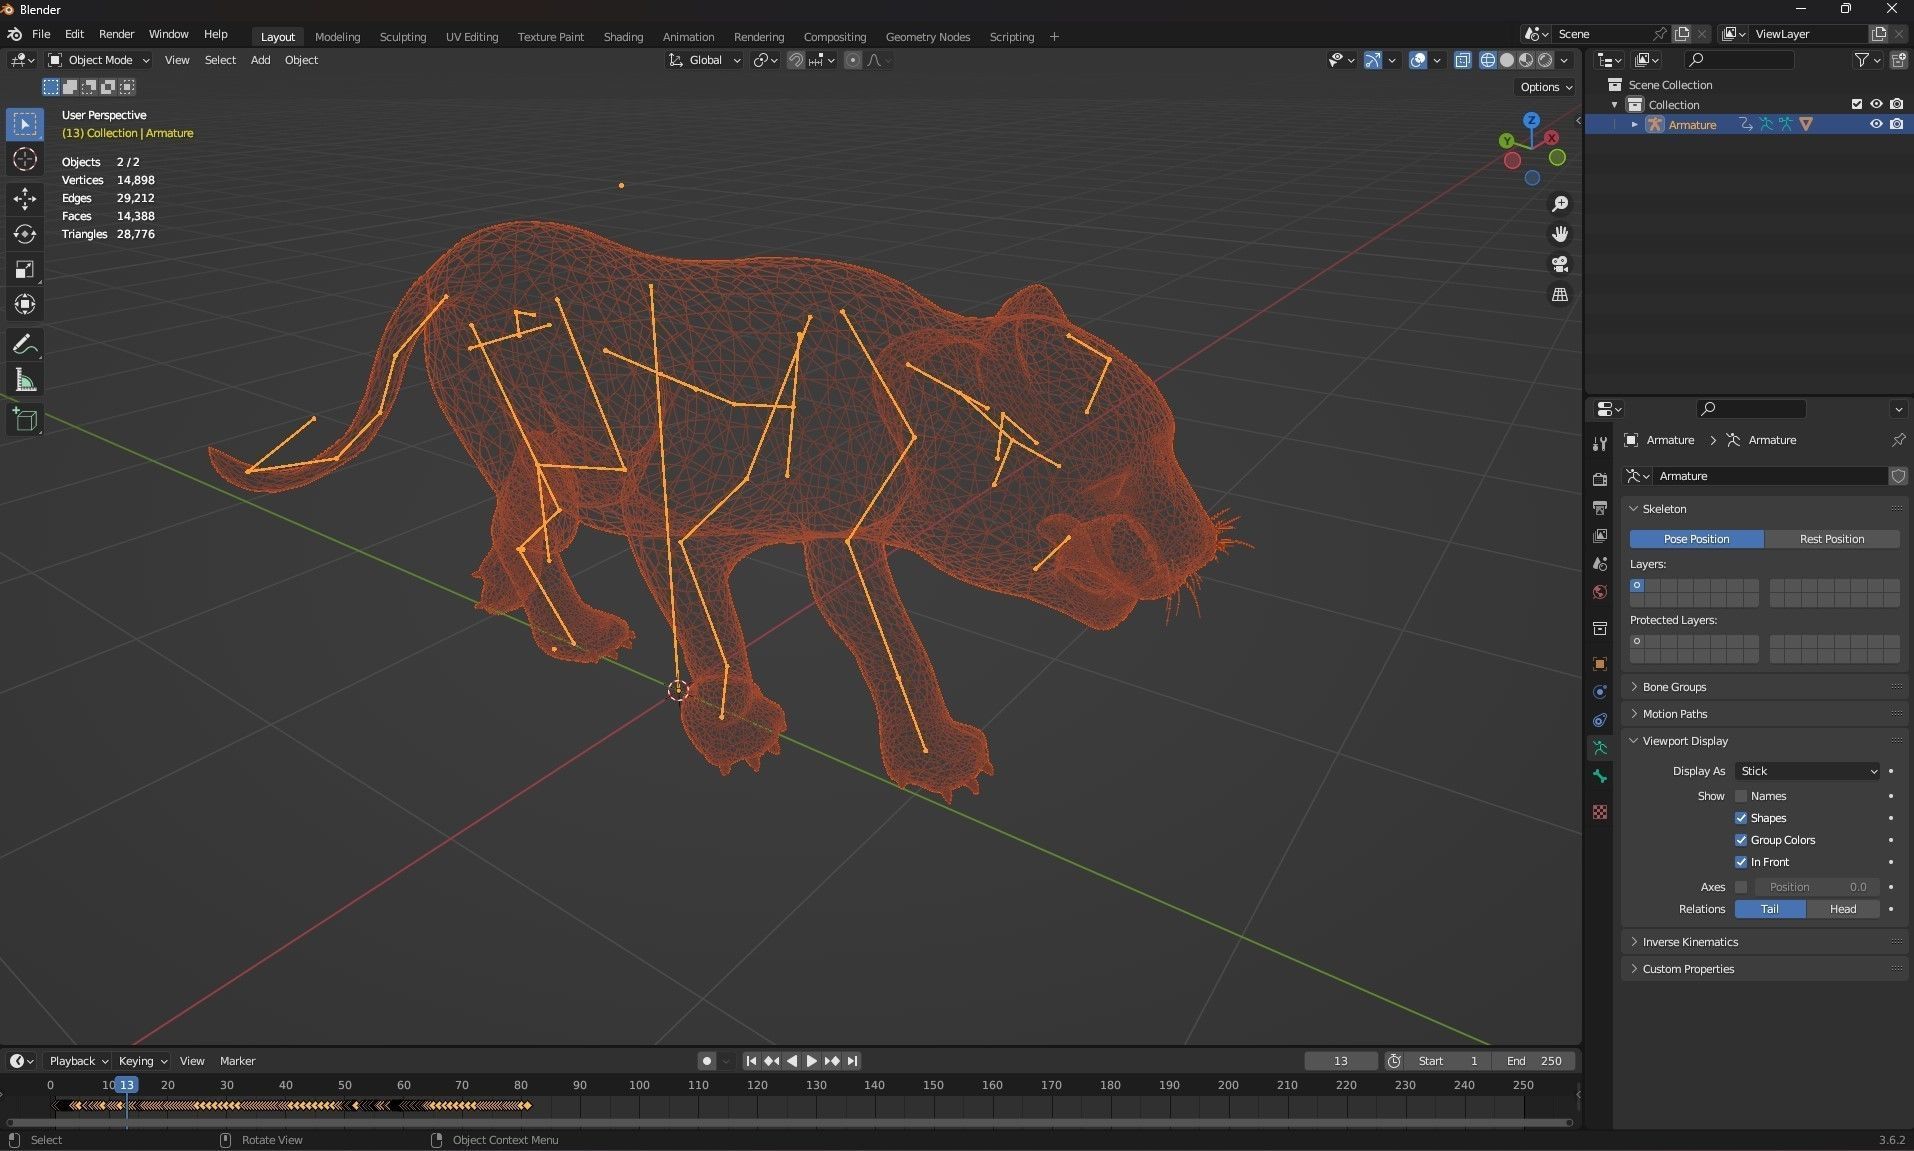Toggle X-ray display in viewport header

click(1463, 60)
